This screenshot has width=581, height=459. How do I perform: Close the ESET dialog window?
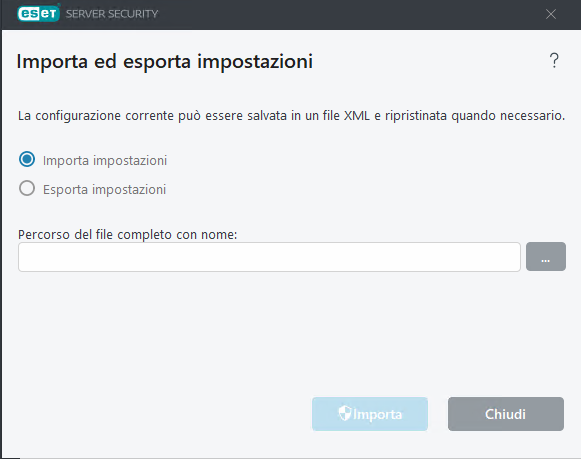coord(551,14)
